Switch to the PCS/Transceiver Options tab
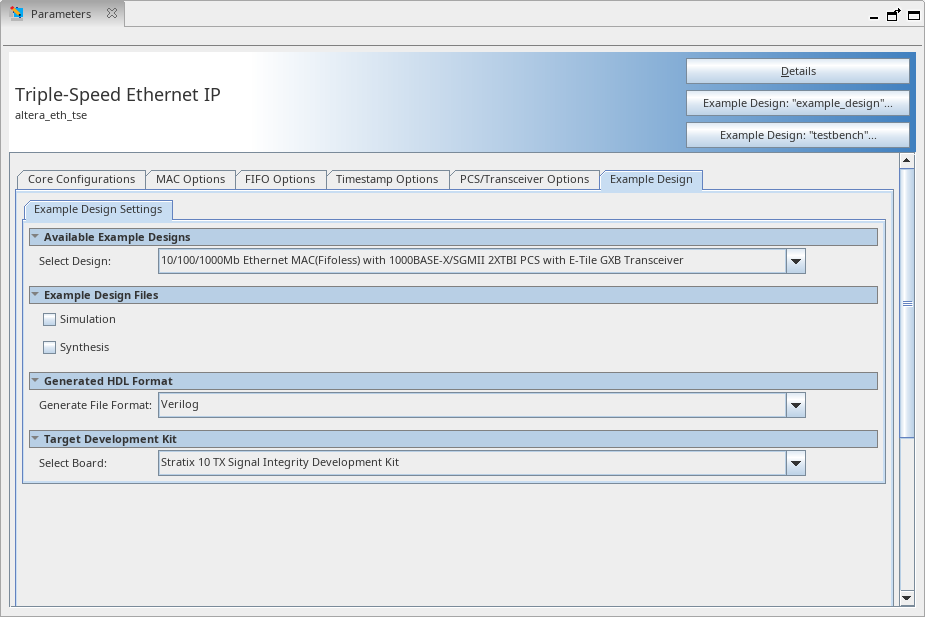 click(524, 179)
